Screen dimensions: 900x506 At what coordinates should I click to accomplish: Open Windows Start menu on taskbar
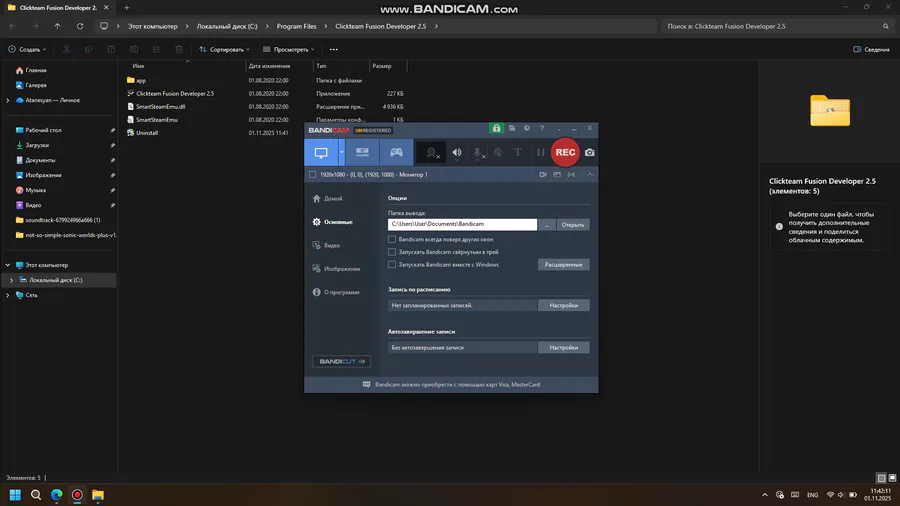[x=15, y=495]
